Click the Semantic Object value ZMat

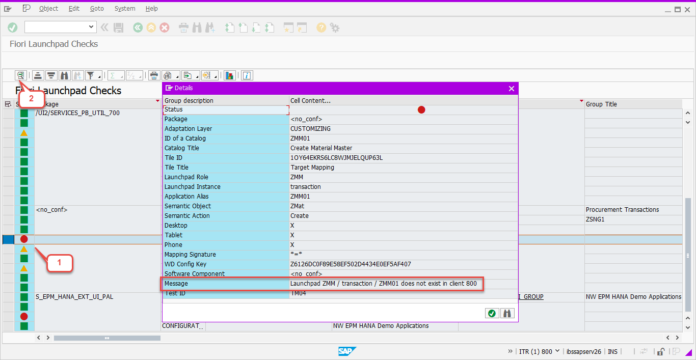(297, 206)
